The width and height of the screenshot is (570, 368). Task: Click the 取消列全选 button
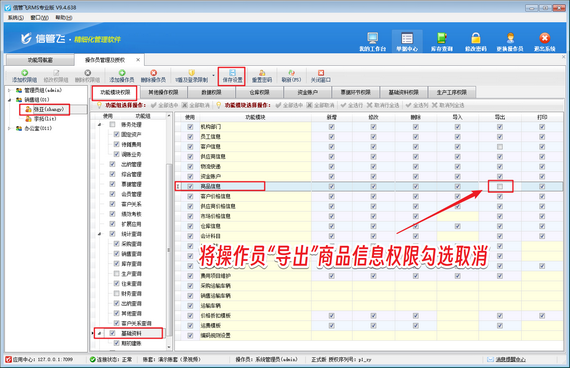tap(448, 105)
